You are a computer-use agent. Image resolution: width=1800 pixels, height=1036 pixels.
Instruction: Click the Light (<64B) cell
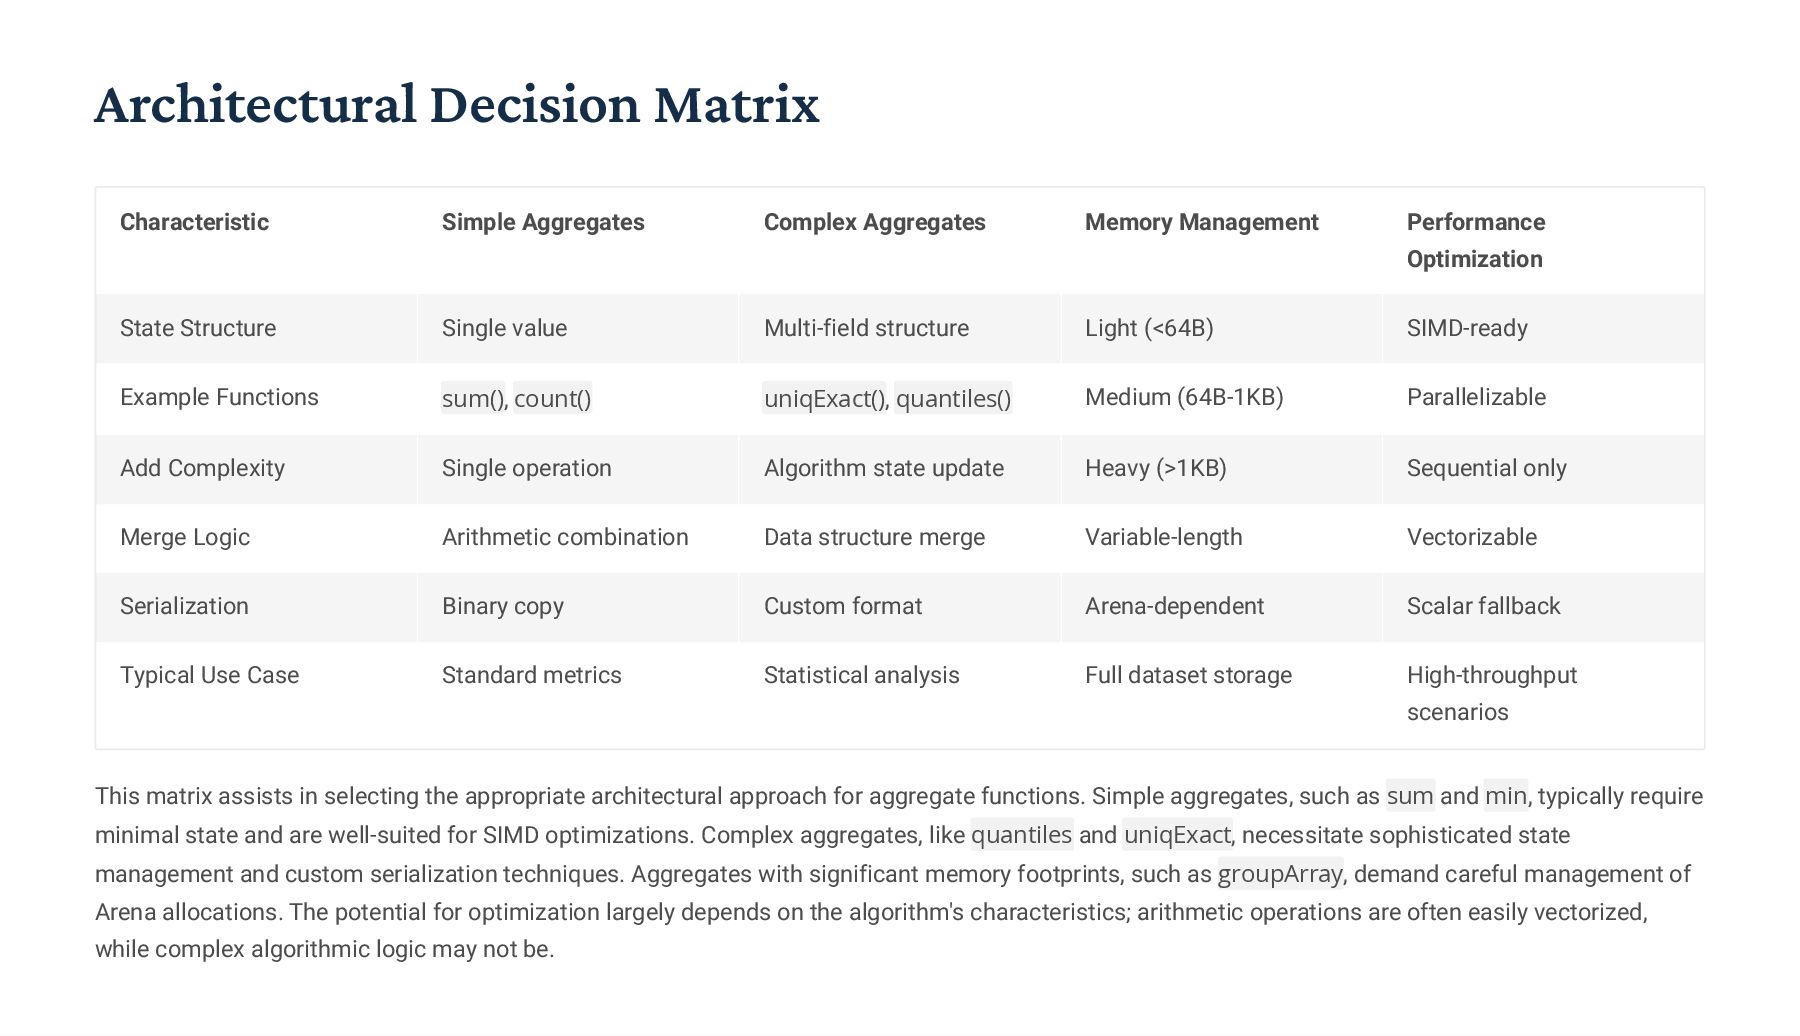coord(1149,328)
